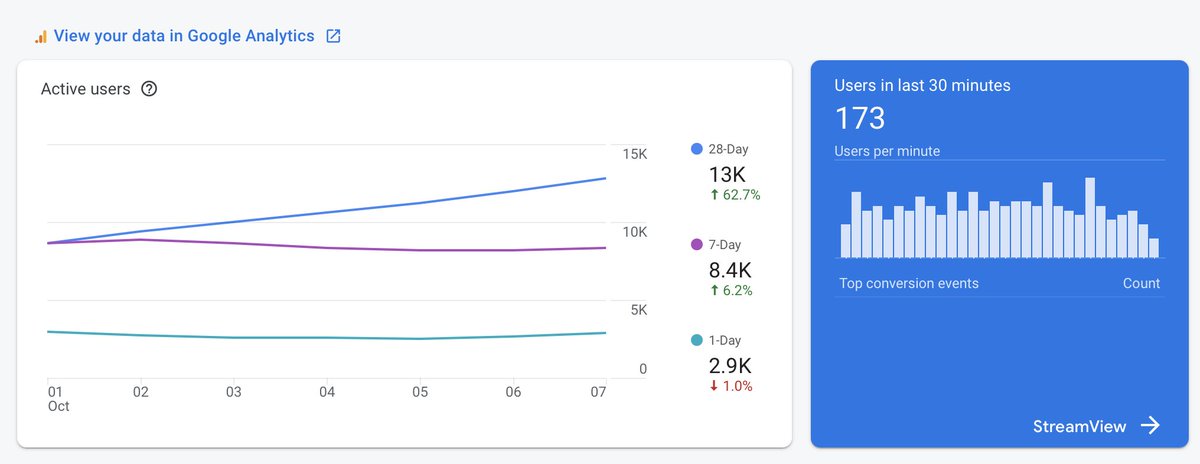1200x464 pixels.
Task: Select the 1-Day 2.9K metric
Action: pos(730,365)
